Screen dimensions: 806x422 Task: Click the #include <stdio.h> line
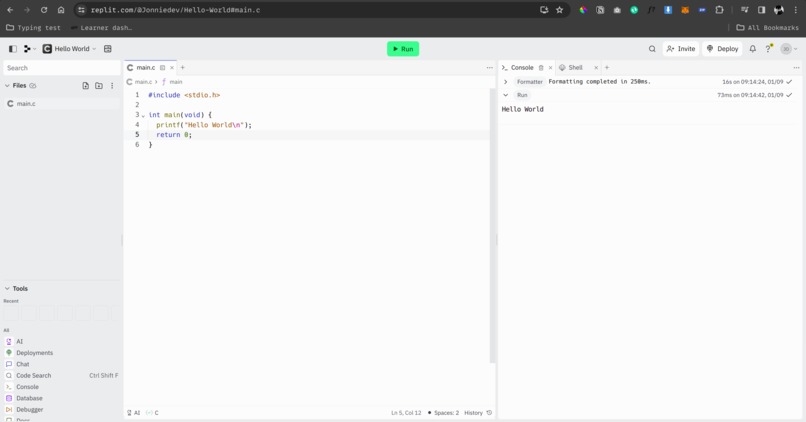click(x=184, y=95)
